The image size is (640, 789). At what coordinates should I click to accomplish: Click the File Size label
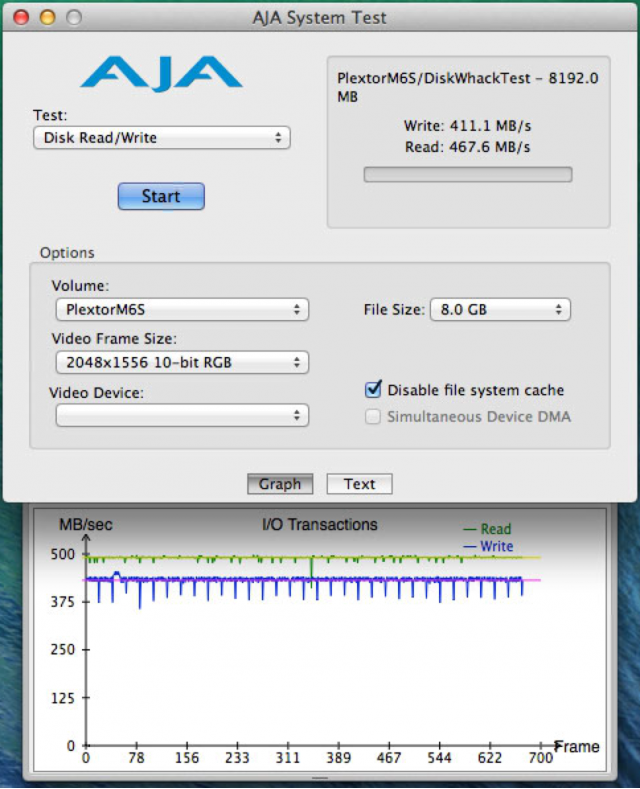(x=394, y=309)
